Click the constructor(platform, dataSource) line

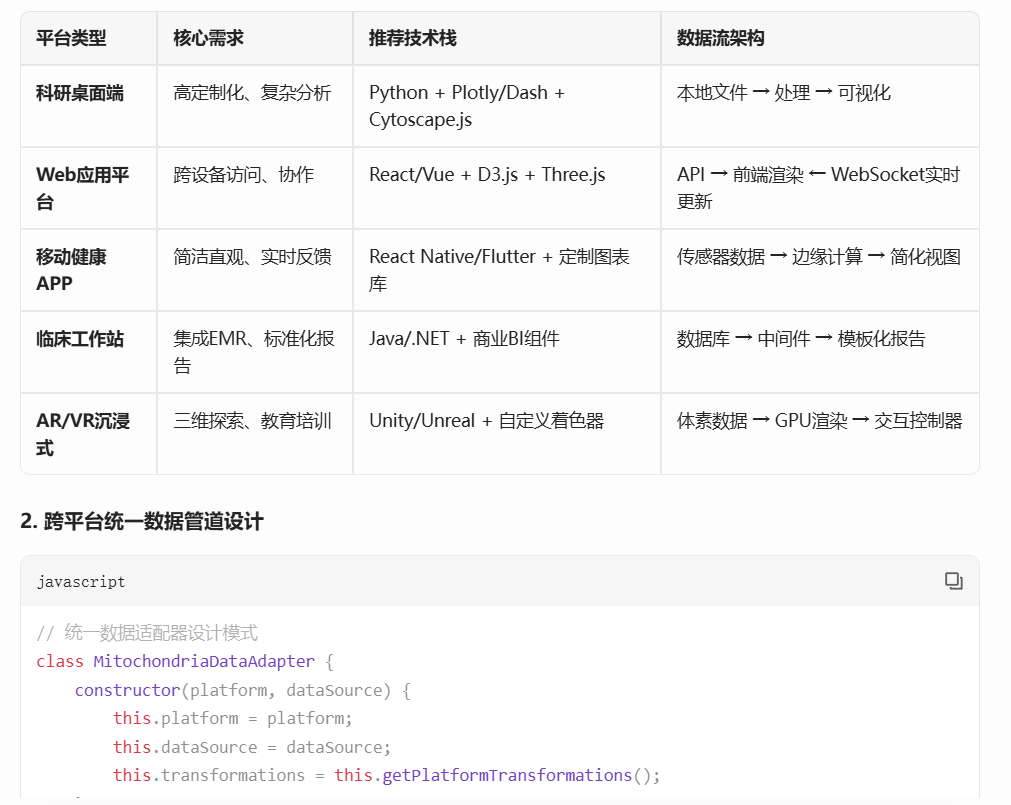pos(242,690)
